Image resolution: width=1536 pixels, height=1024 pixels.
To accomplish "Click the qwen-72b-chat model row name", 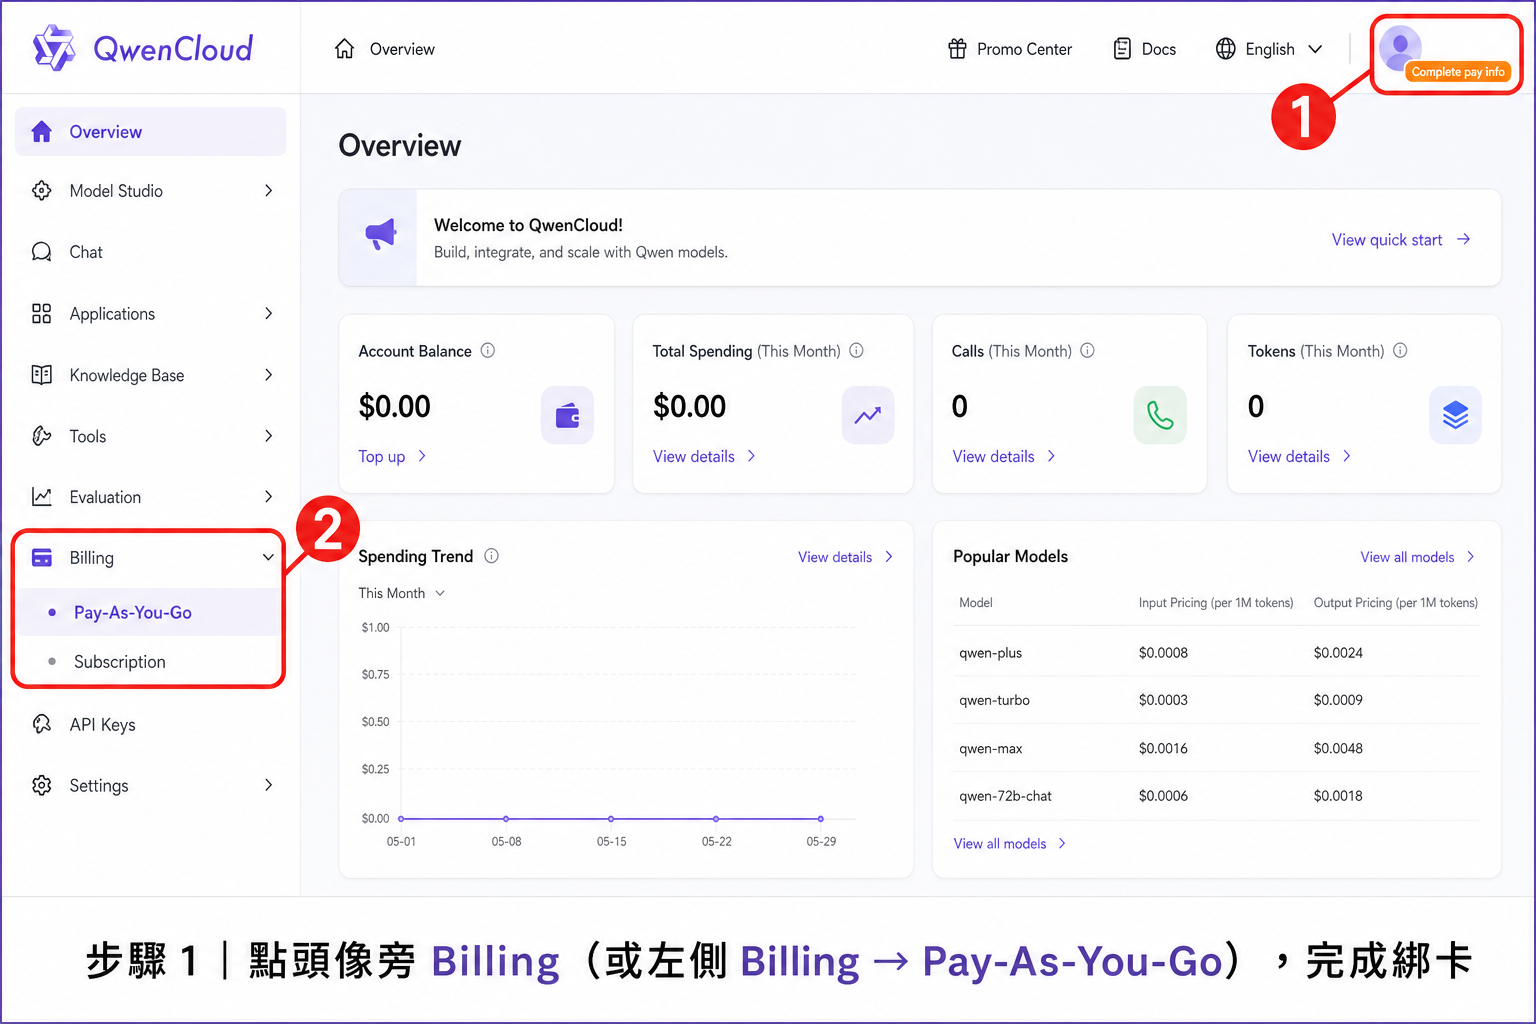I will (1005, 796).
